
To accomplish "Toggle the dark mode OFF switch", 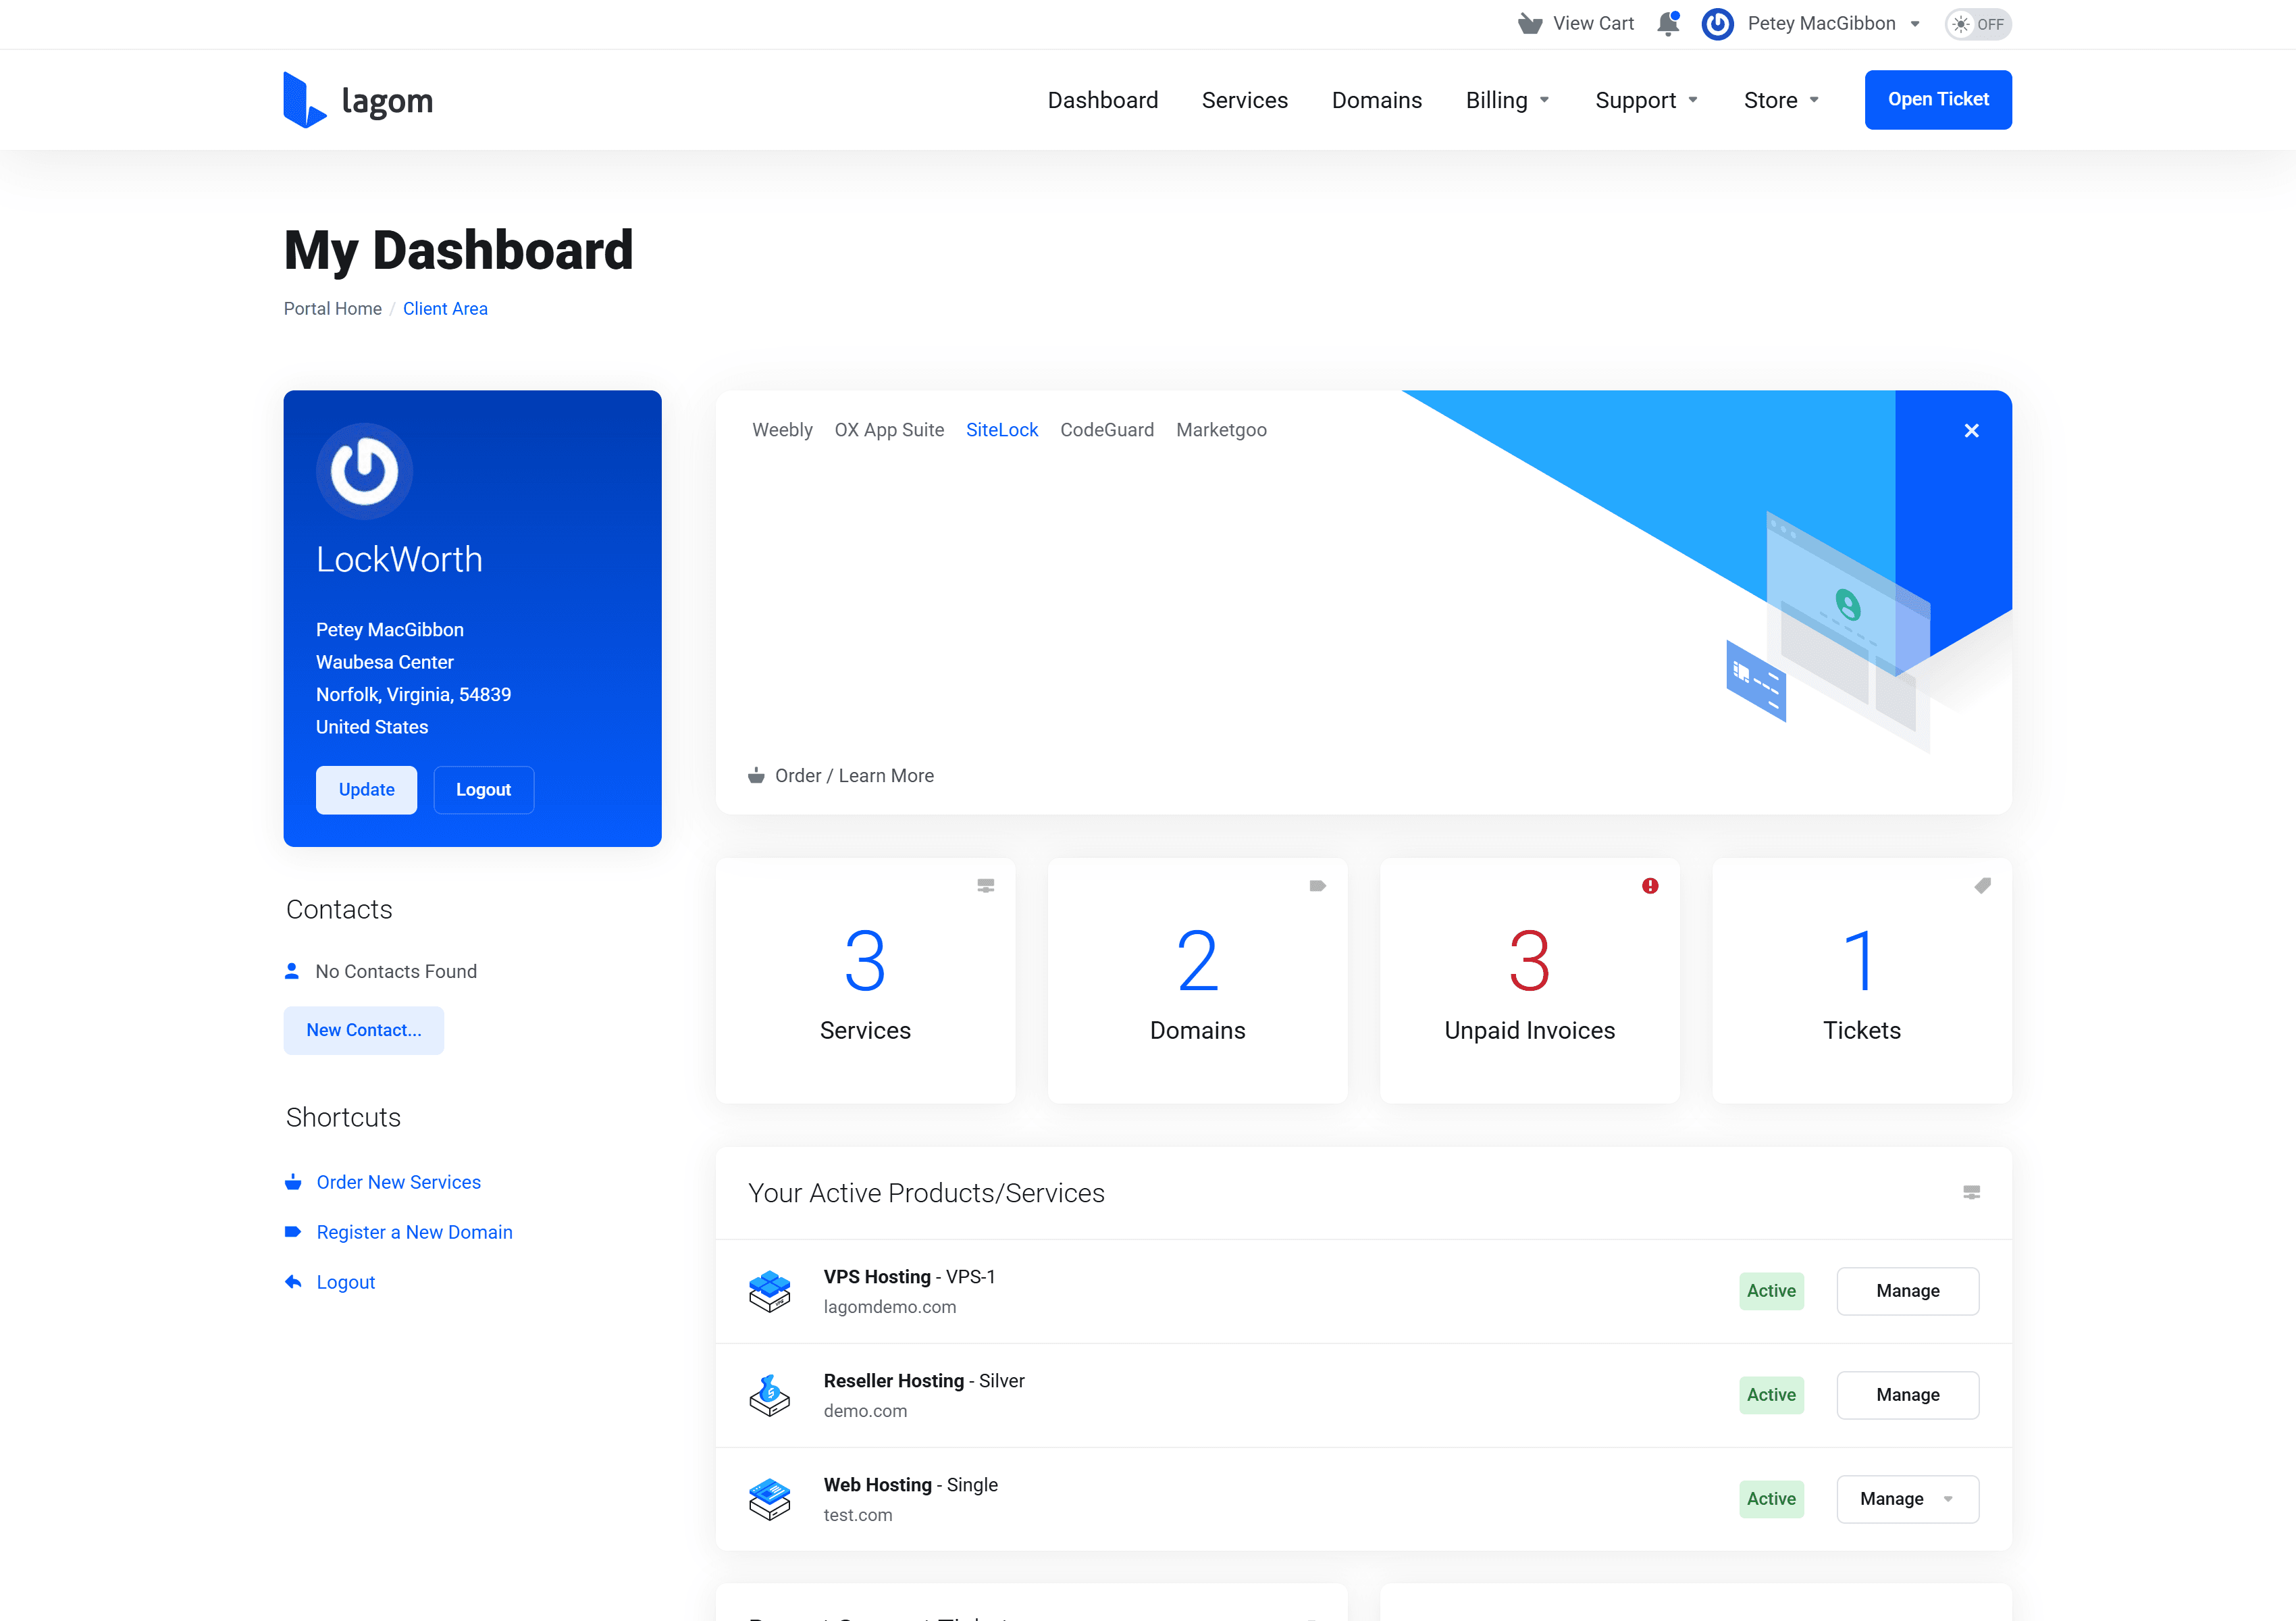I will click(1977, 24).
